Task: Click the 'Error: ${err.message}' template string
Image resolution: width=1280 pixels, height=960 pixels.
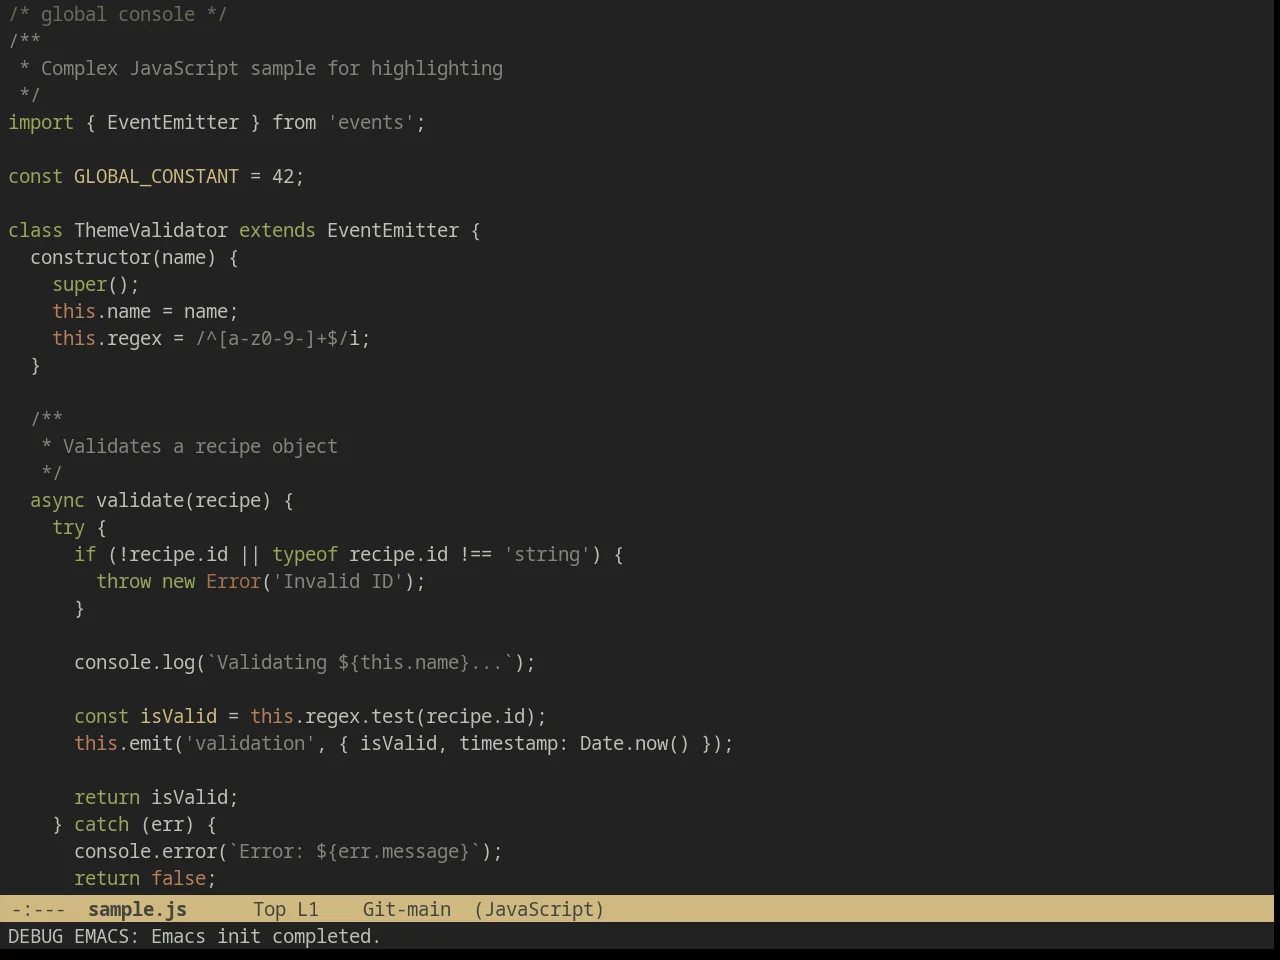Action: pos(354,852)
